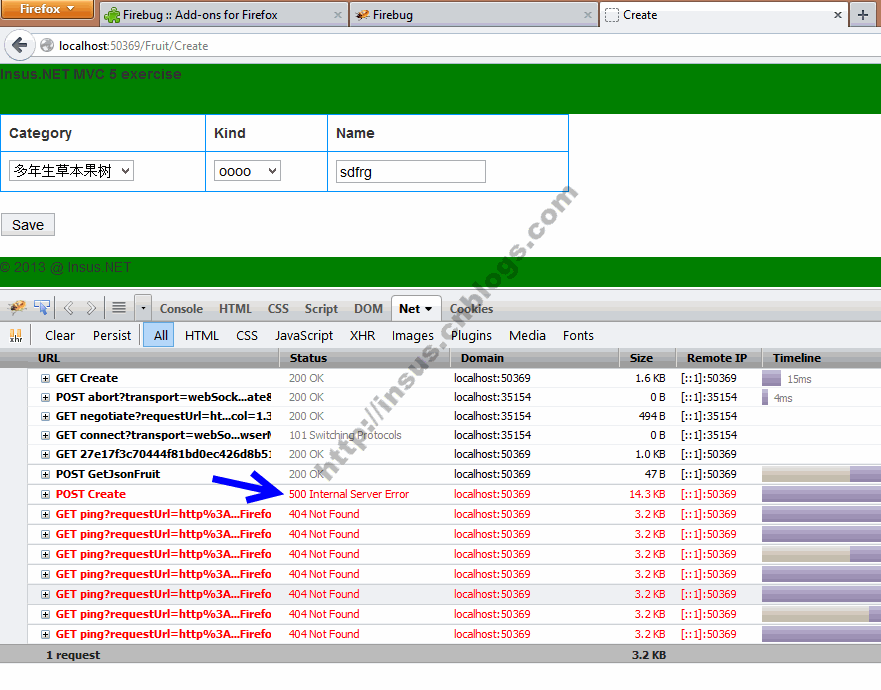
Task: Activate the element inspect icon
Action: click(42, 307)
